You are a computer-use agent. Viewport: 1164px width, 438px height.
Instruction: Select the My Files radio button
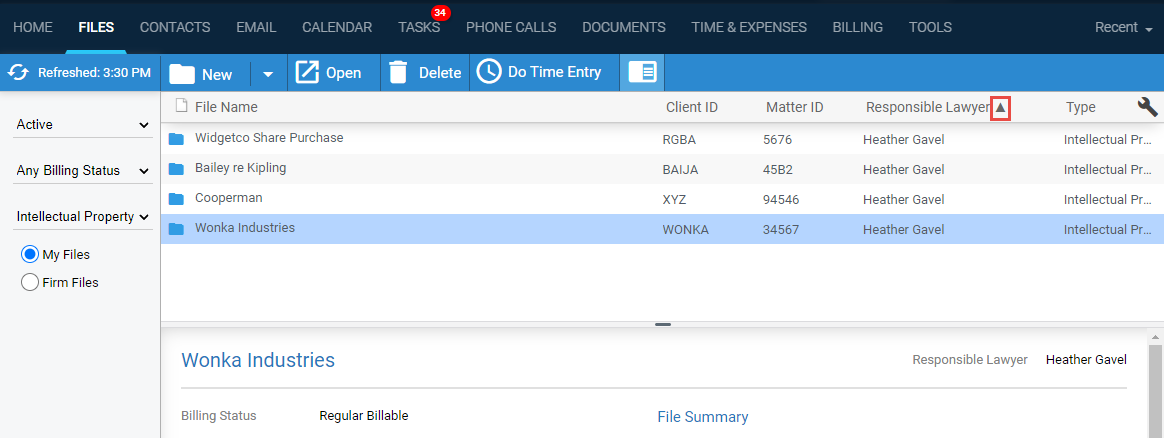coord(30,255)
